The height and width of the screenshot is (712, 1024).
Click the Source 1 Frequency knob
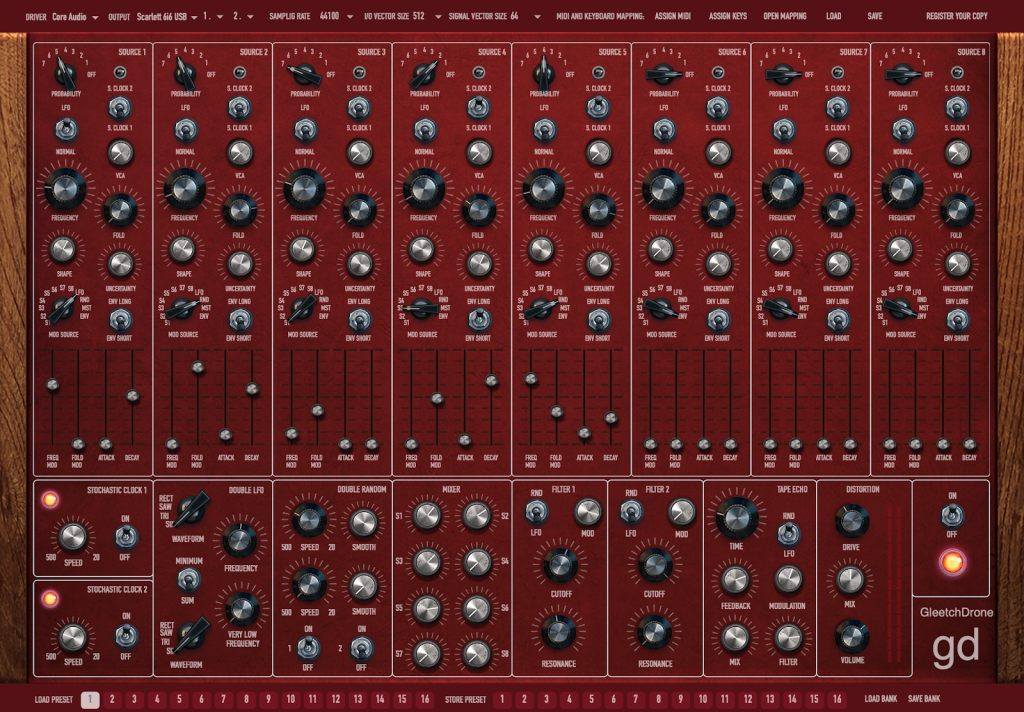tap(62, 187)
